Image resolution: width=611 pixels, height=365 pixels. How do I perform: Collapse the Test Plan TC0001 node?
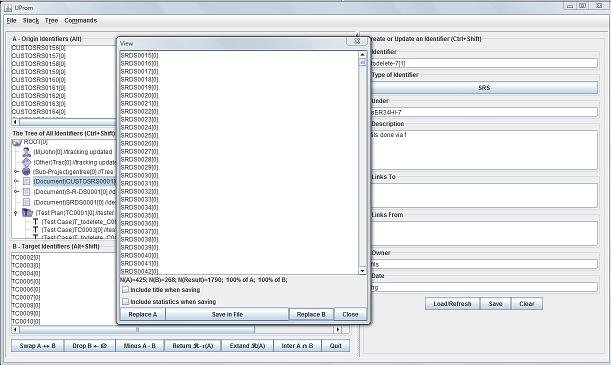16,213
